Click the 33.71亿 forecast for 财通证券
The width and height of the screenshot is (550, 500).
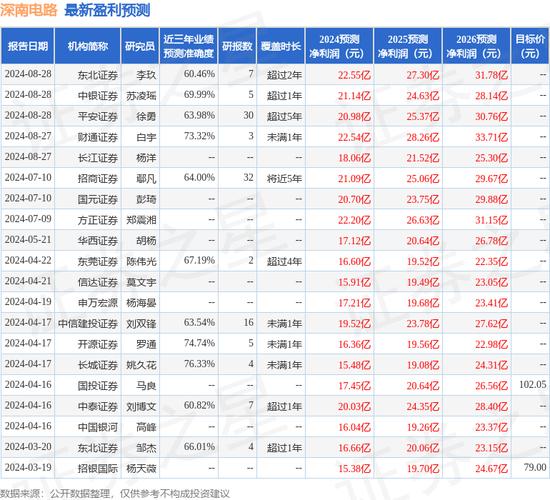[491, 137]
